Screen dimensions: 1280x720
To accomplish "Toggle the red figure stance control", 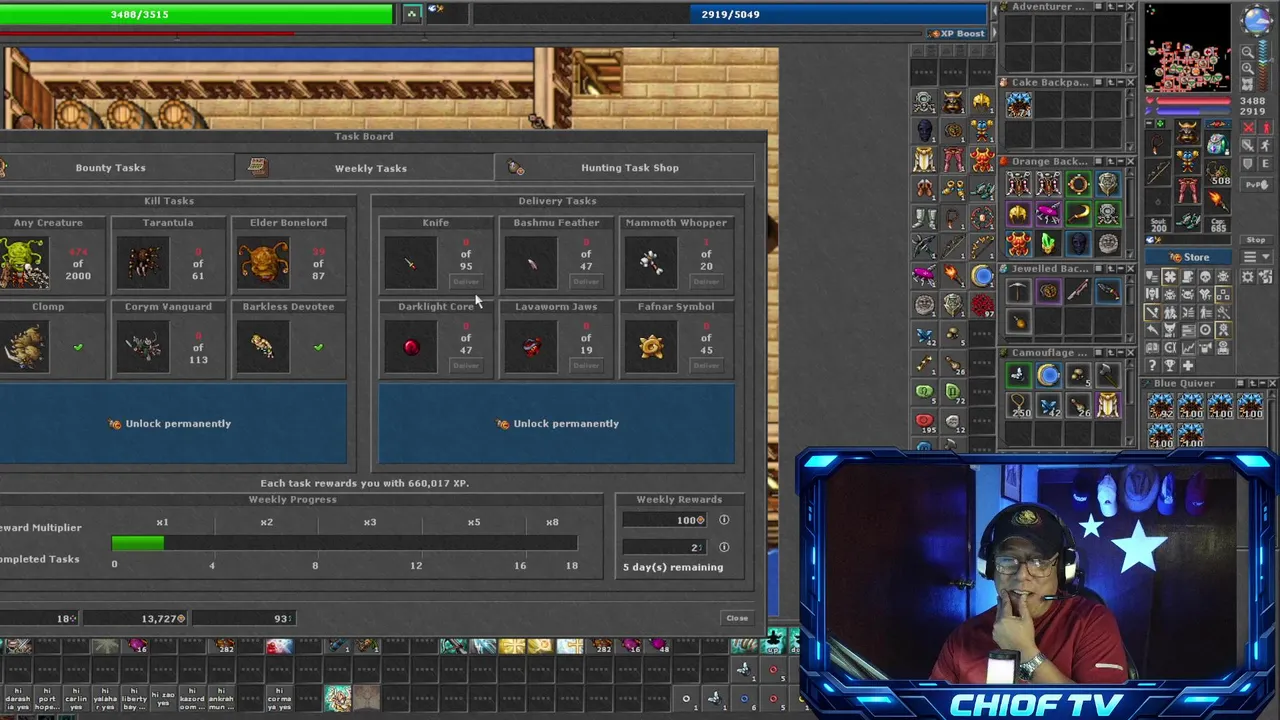I will 1267,127.
